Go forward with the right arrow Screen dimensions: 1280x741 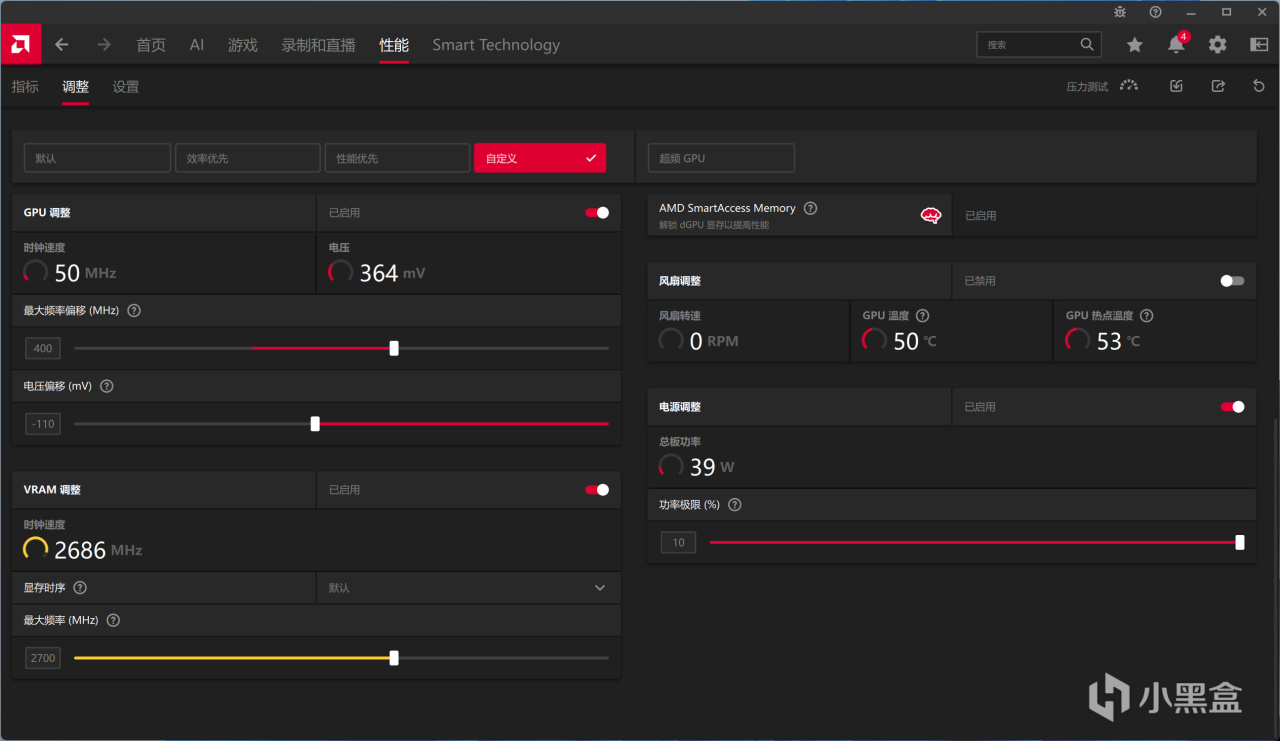click(104, 45)
